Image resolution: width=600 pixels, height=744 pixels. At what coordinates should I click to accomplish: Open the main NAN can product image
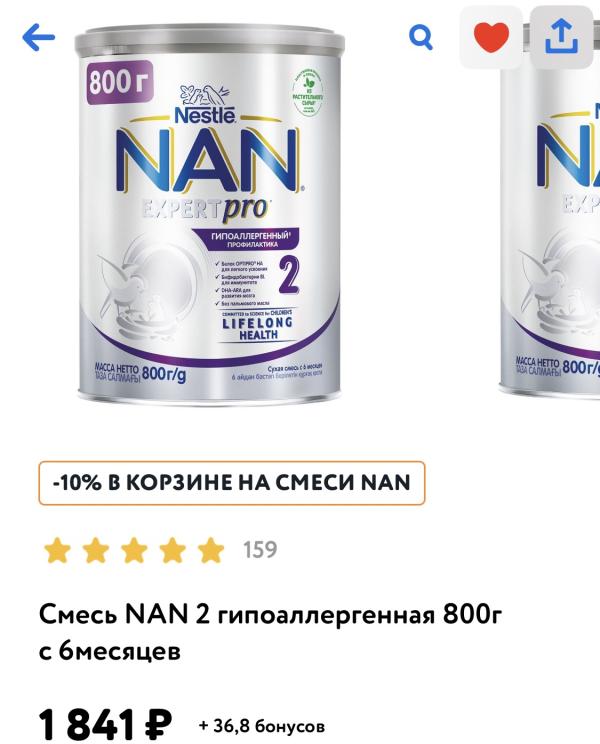coord(210,214)
